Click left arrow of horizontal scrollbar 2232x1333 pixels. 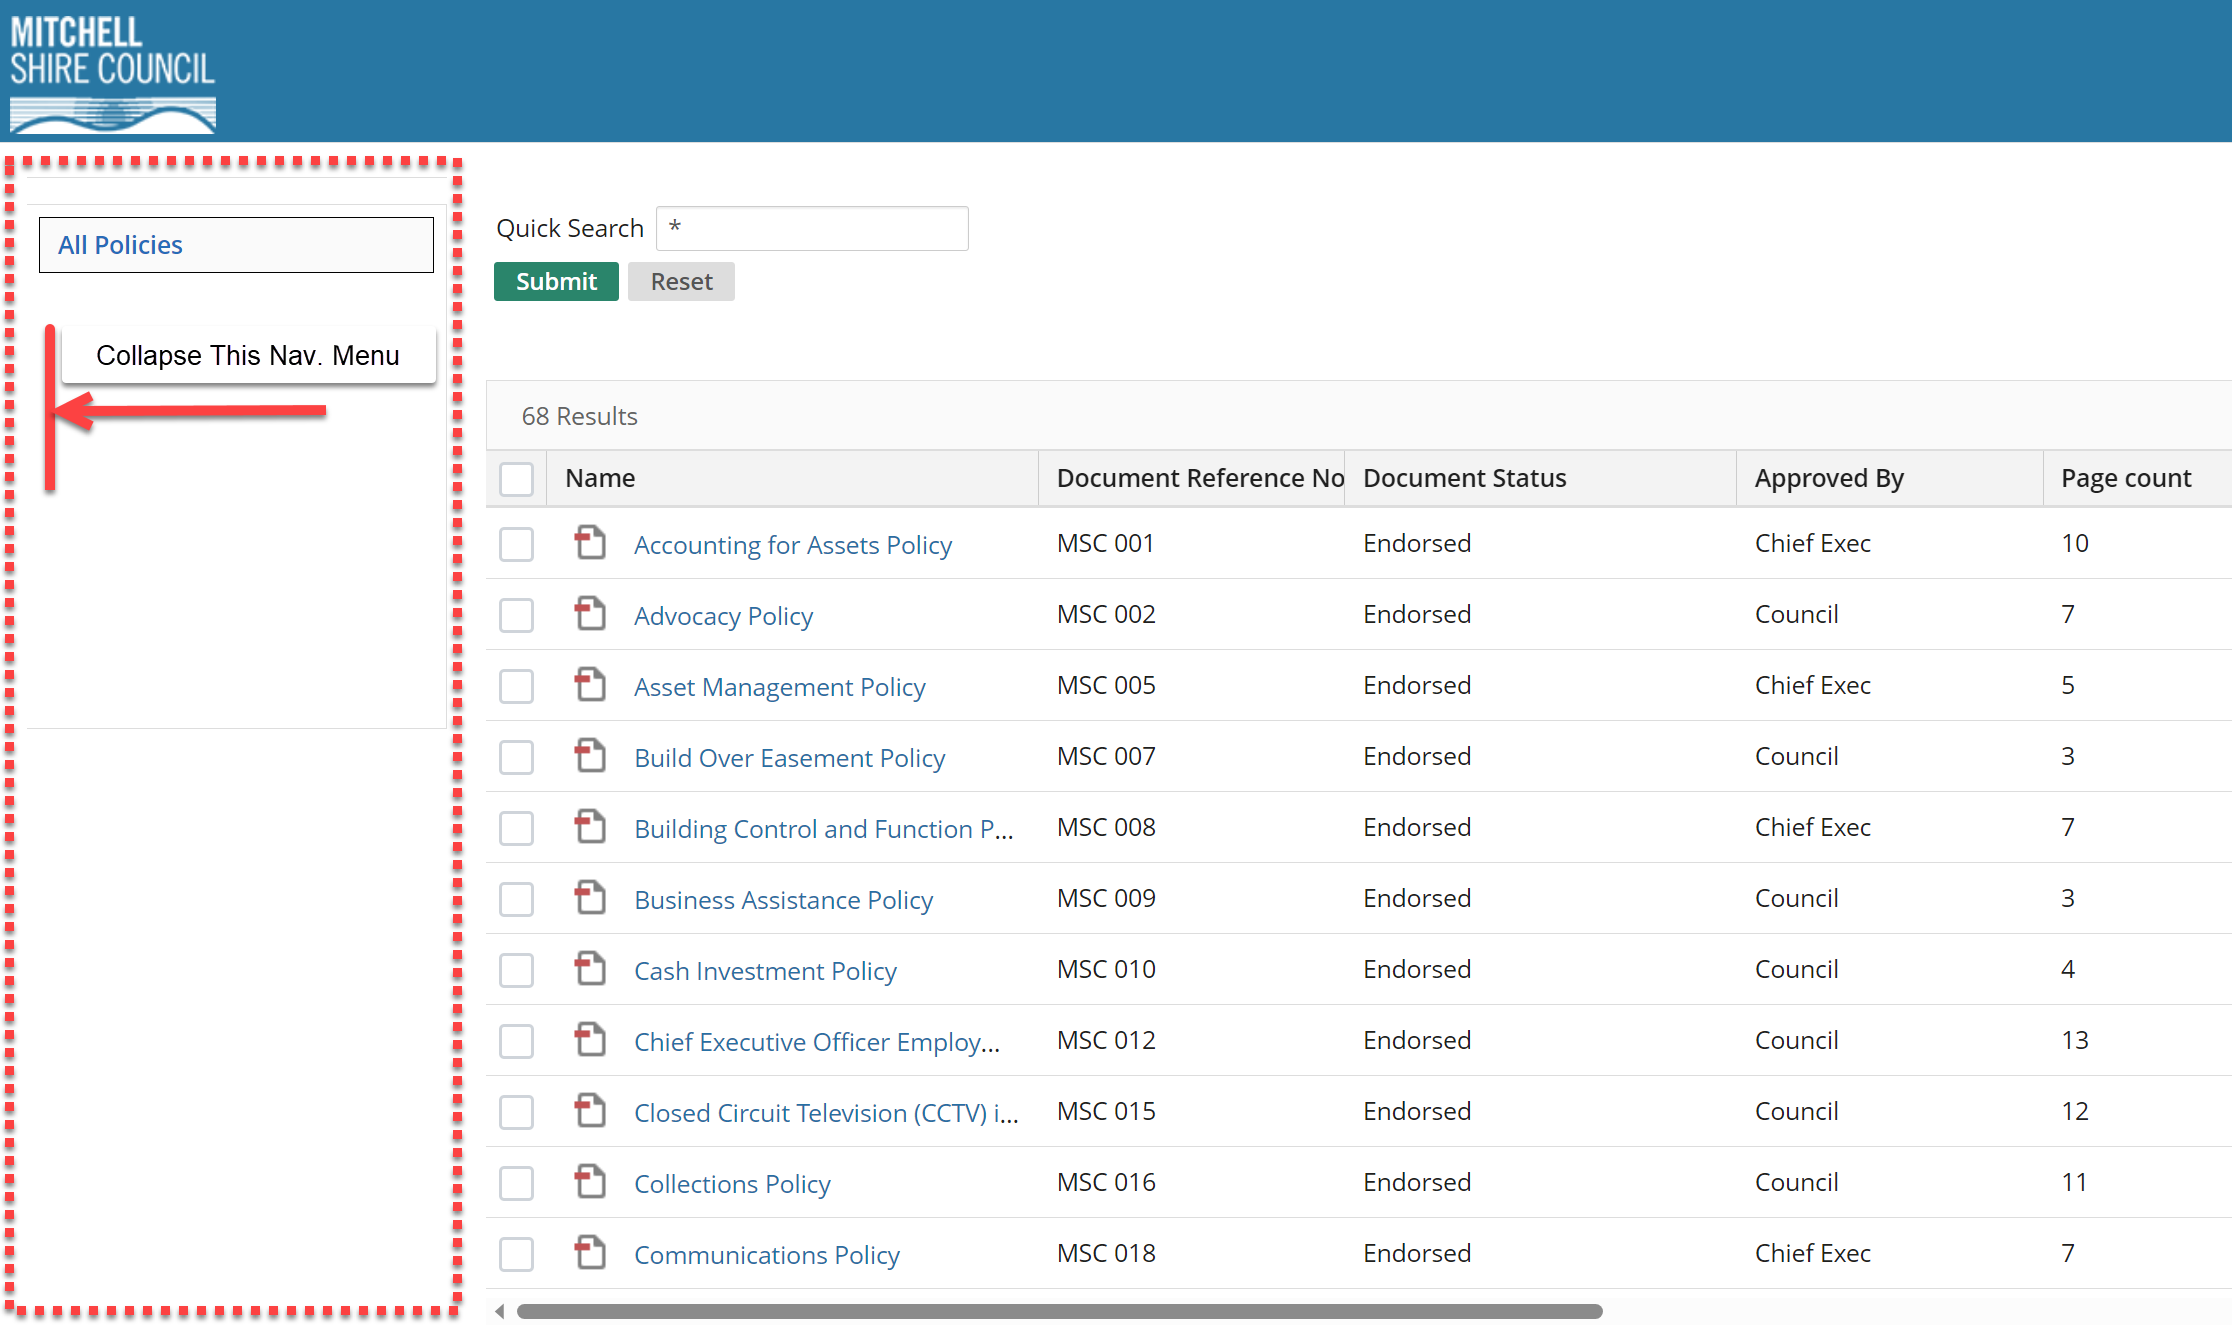point(499,1311)
